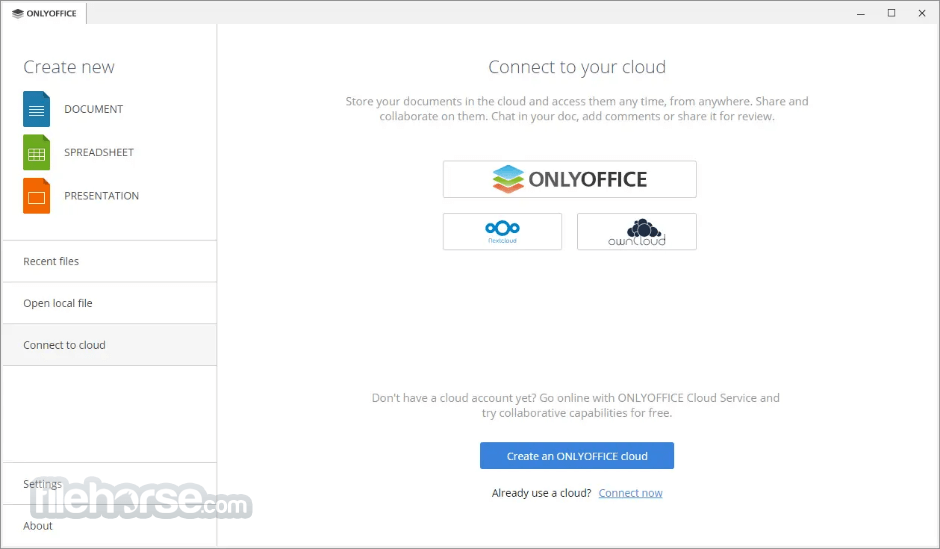Select Connect to cloud in sidebar
This screenshot has width=940, height=549.
(109, 345)
